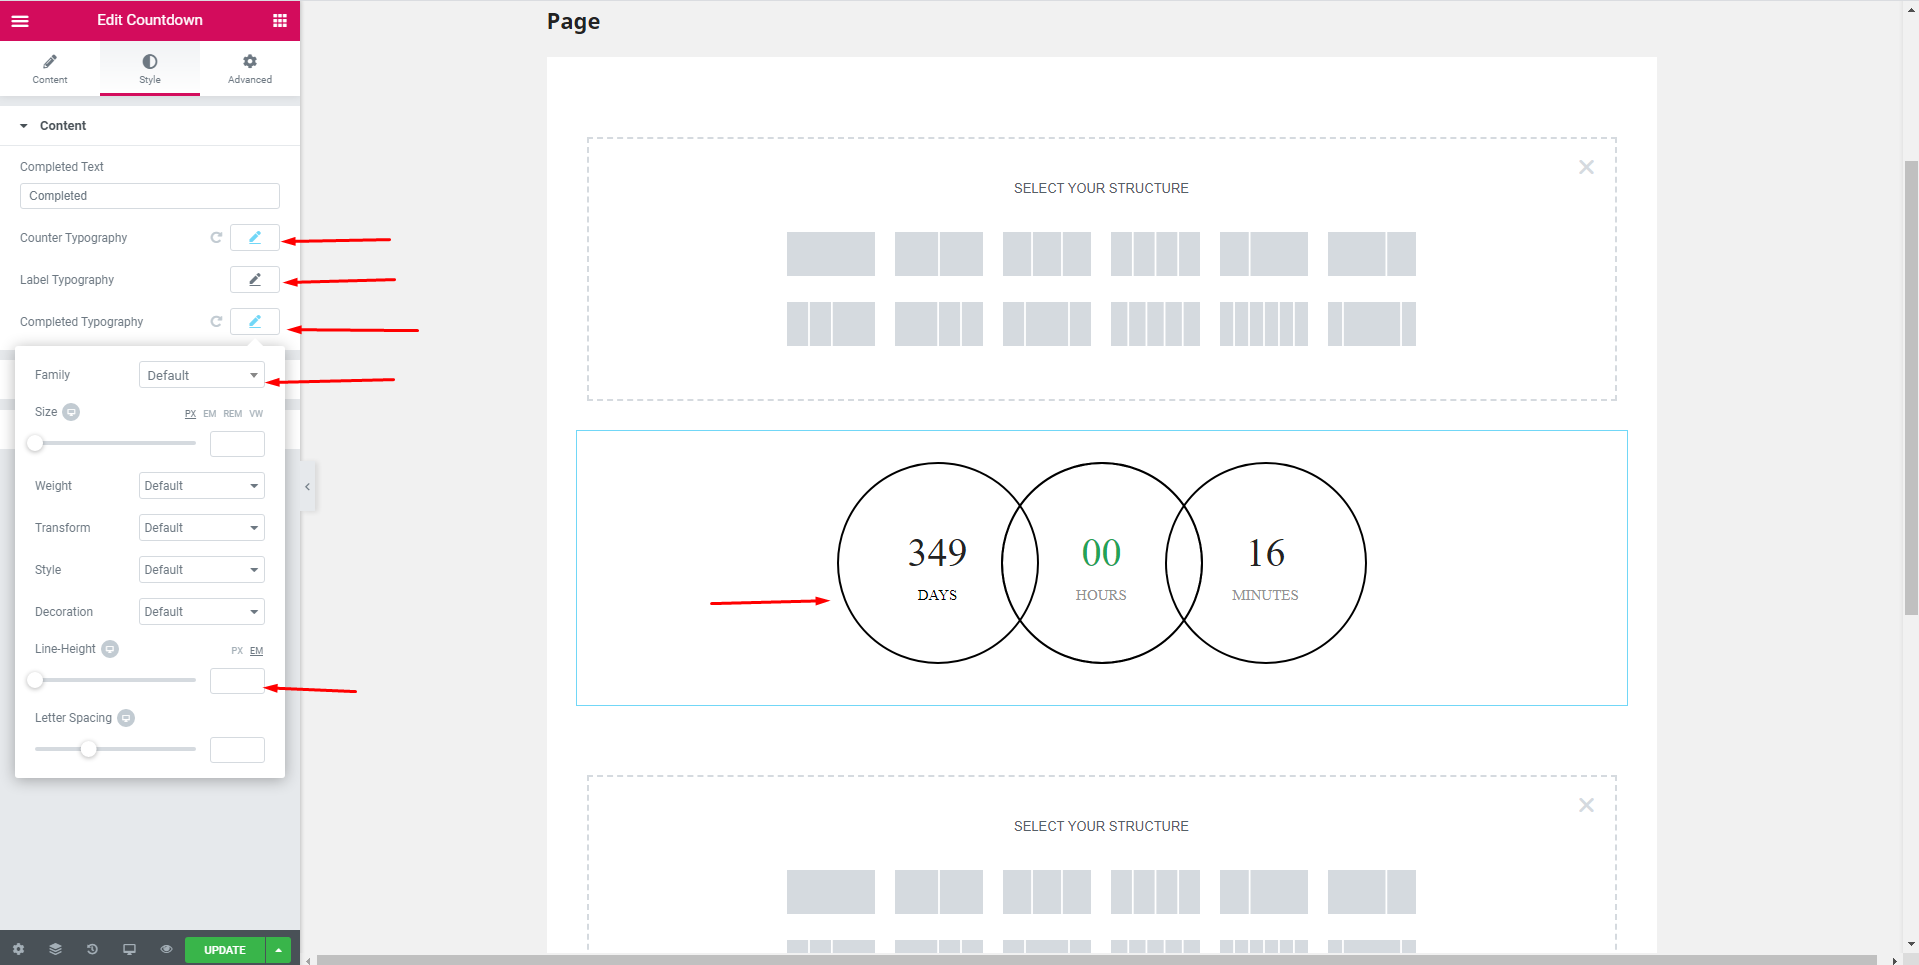This screenshot has width=1919, height=965.
Task: Edit Counter Typography with pencil icon
Action: 255,238
